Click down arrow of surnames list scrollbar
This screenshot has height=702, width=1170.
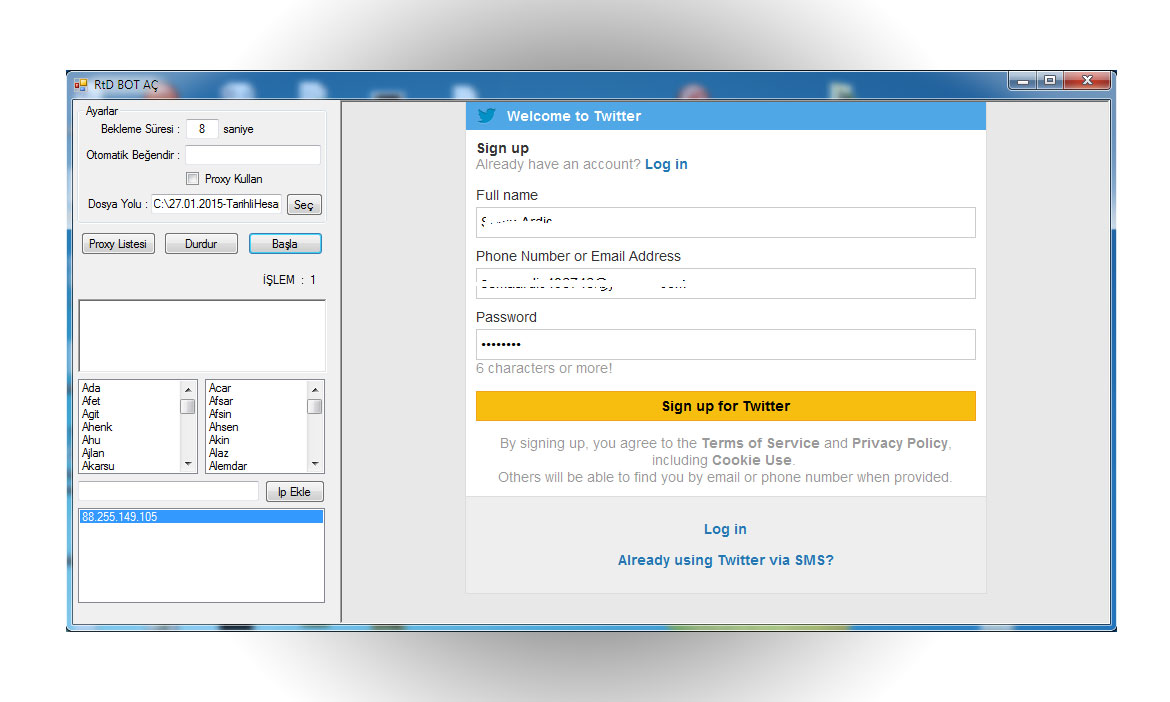(315, 464)
